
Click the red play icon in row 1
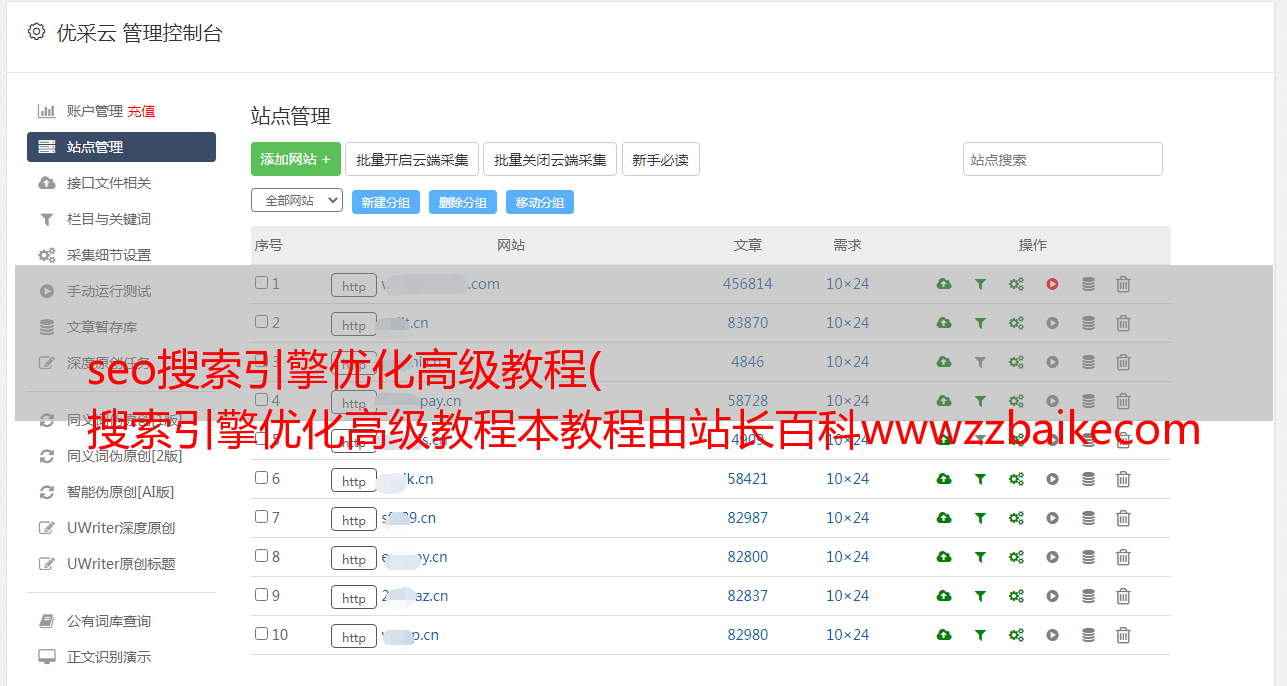[1052, 284]
